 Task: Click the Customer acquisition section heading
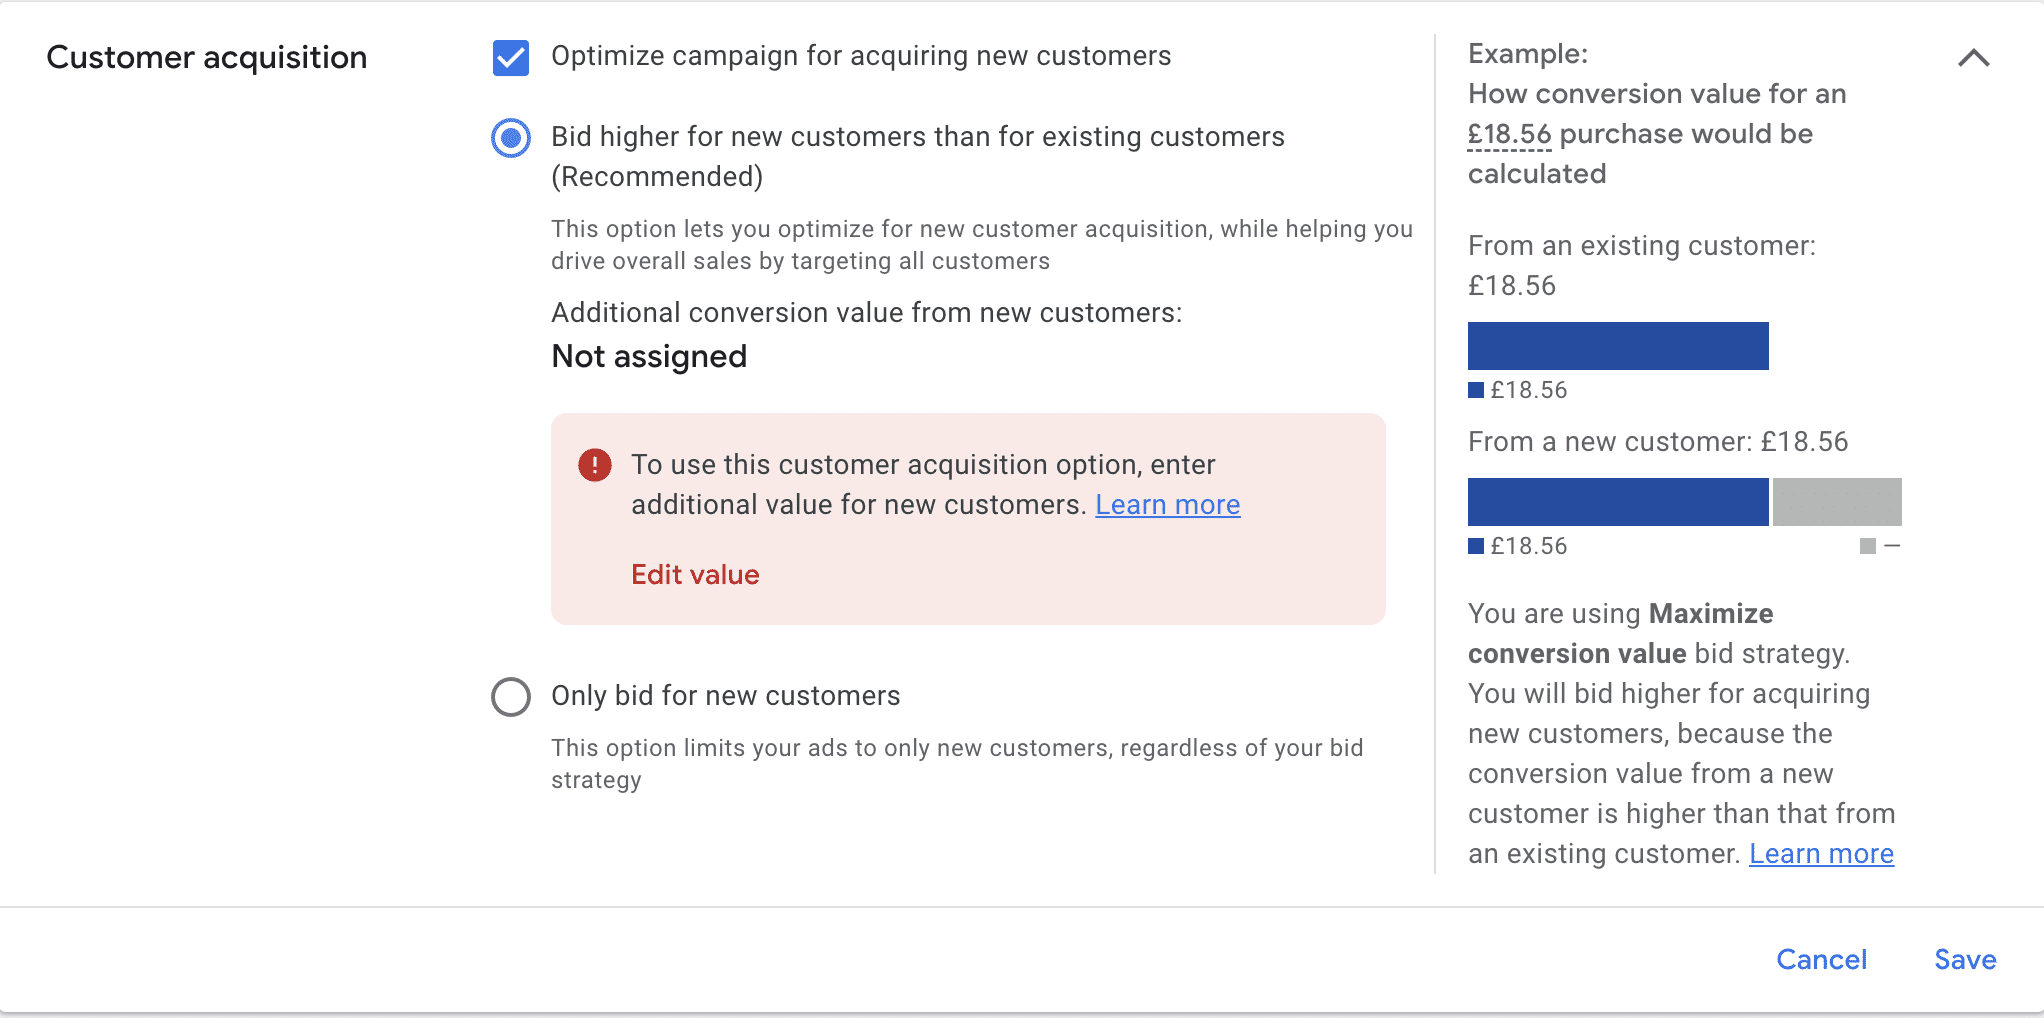coord(207,58)
